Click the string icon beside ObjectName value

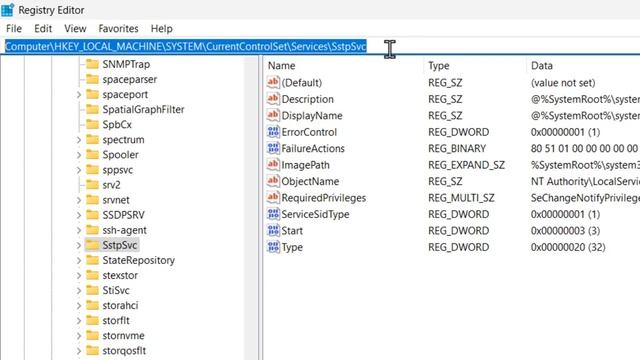coord(273,181)
